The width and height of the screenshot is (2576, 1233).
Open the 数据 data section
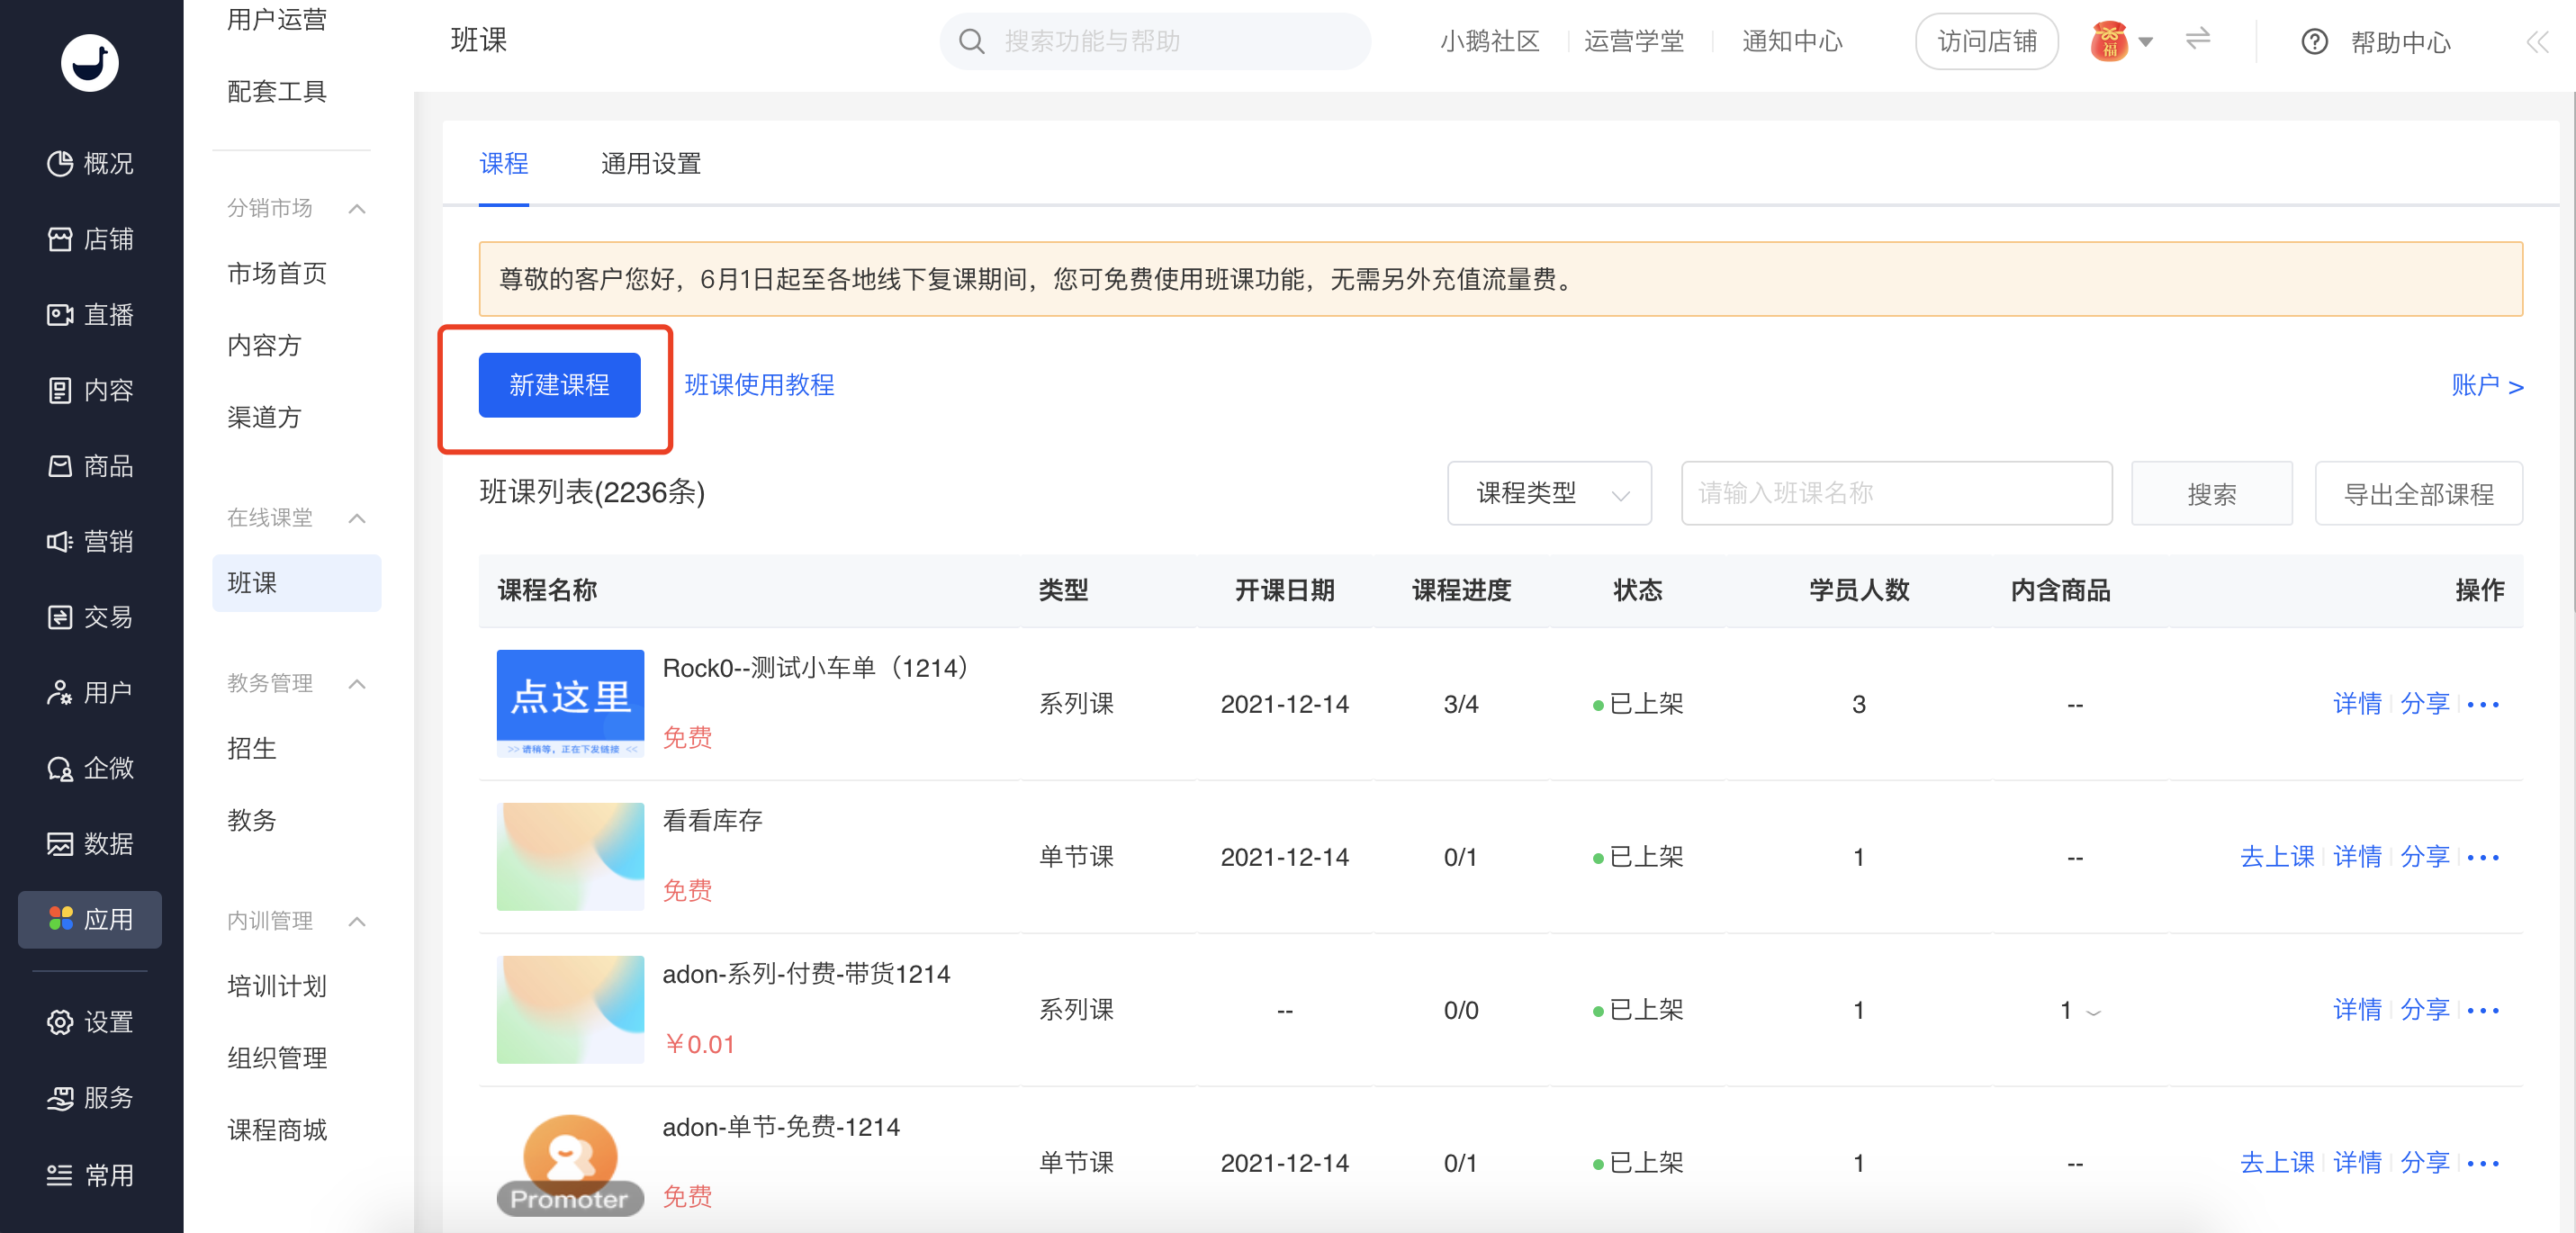click(x=90, y=844)
